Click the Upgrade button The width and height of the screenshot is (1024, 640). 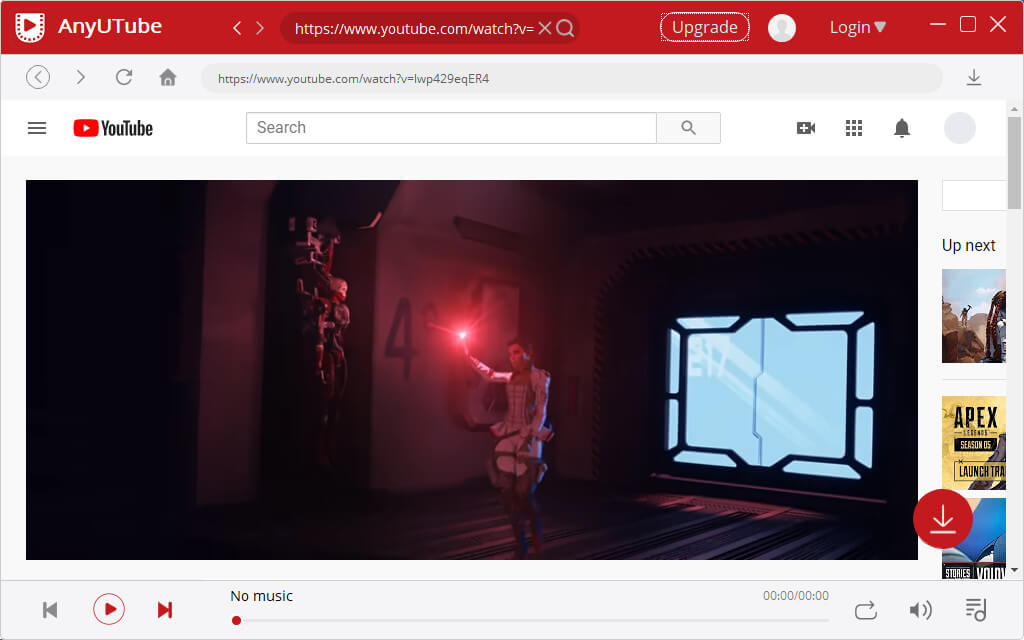click(705, 27)
